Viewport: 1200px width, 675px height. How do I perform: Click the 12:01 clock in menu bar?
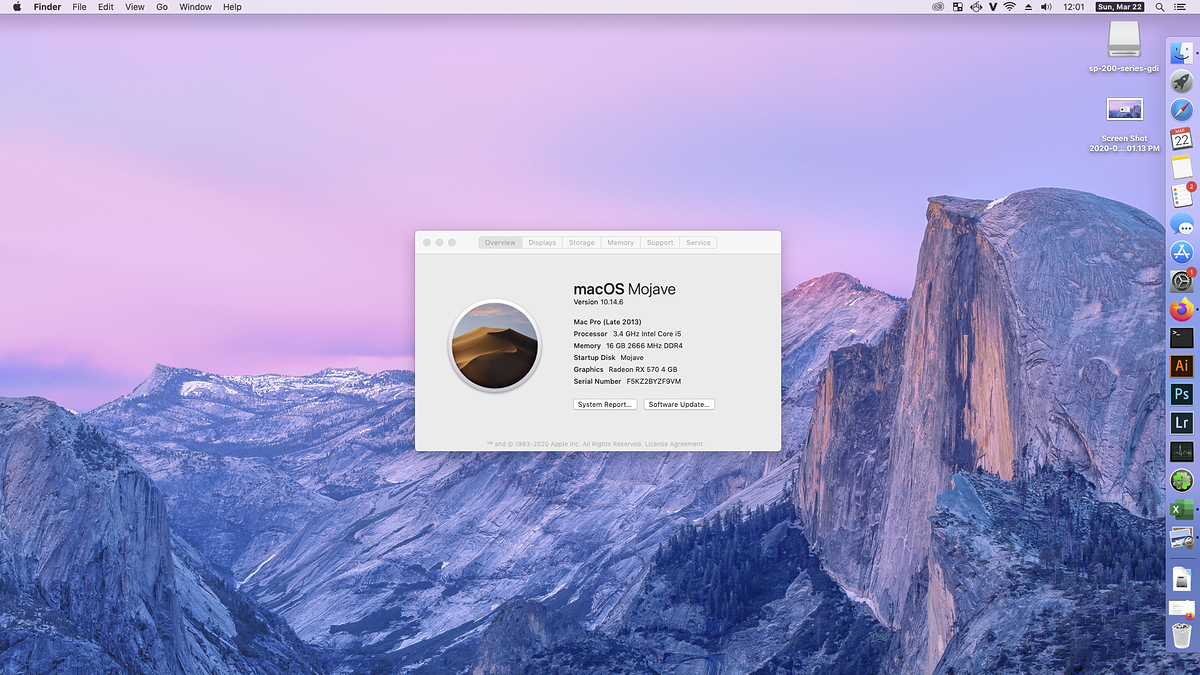[x=1074, y=7]
